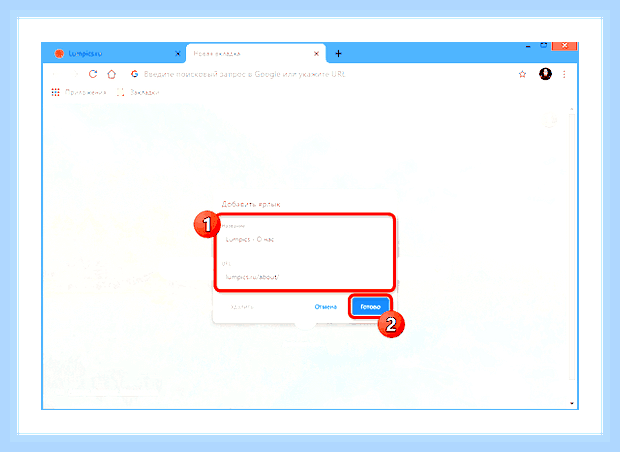The width and height of the screenshot is (620, 452).
Task: Edit the URL field lumpics.ru/about/
Action: click(305, 277)
